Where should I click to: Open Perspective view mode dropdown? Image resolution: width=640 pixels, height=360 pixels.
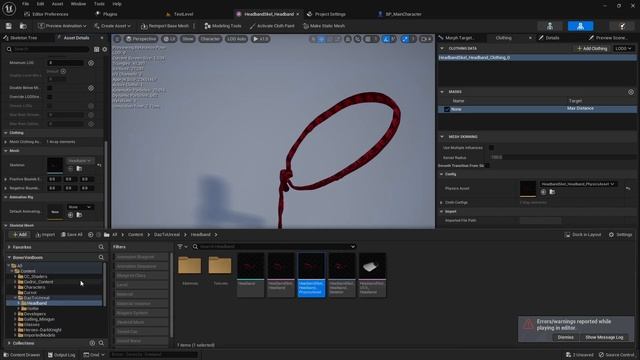[141, 39]
